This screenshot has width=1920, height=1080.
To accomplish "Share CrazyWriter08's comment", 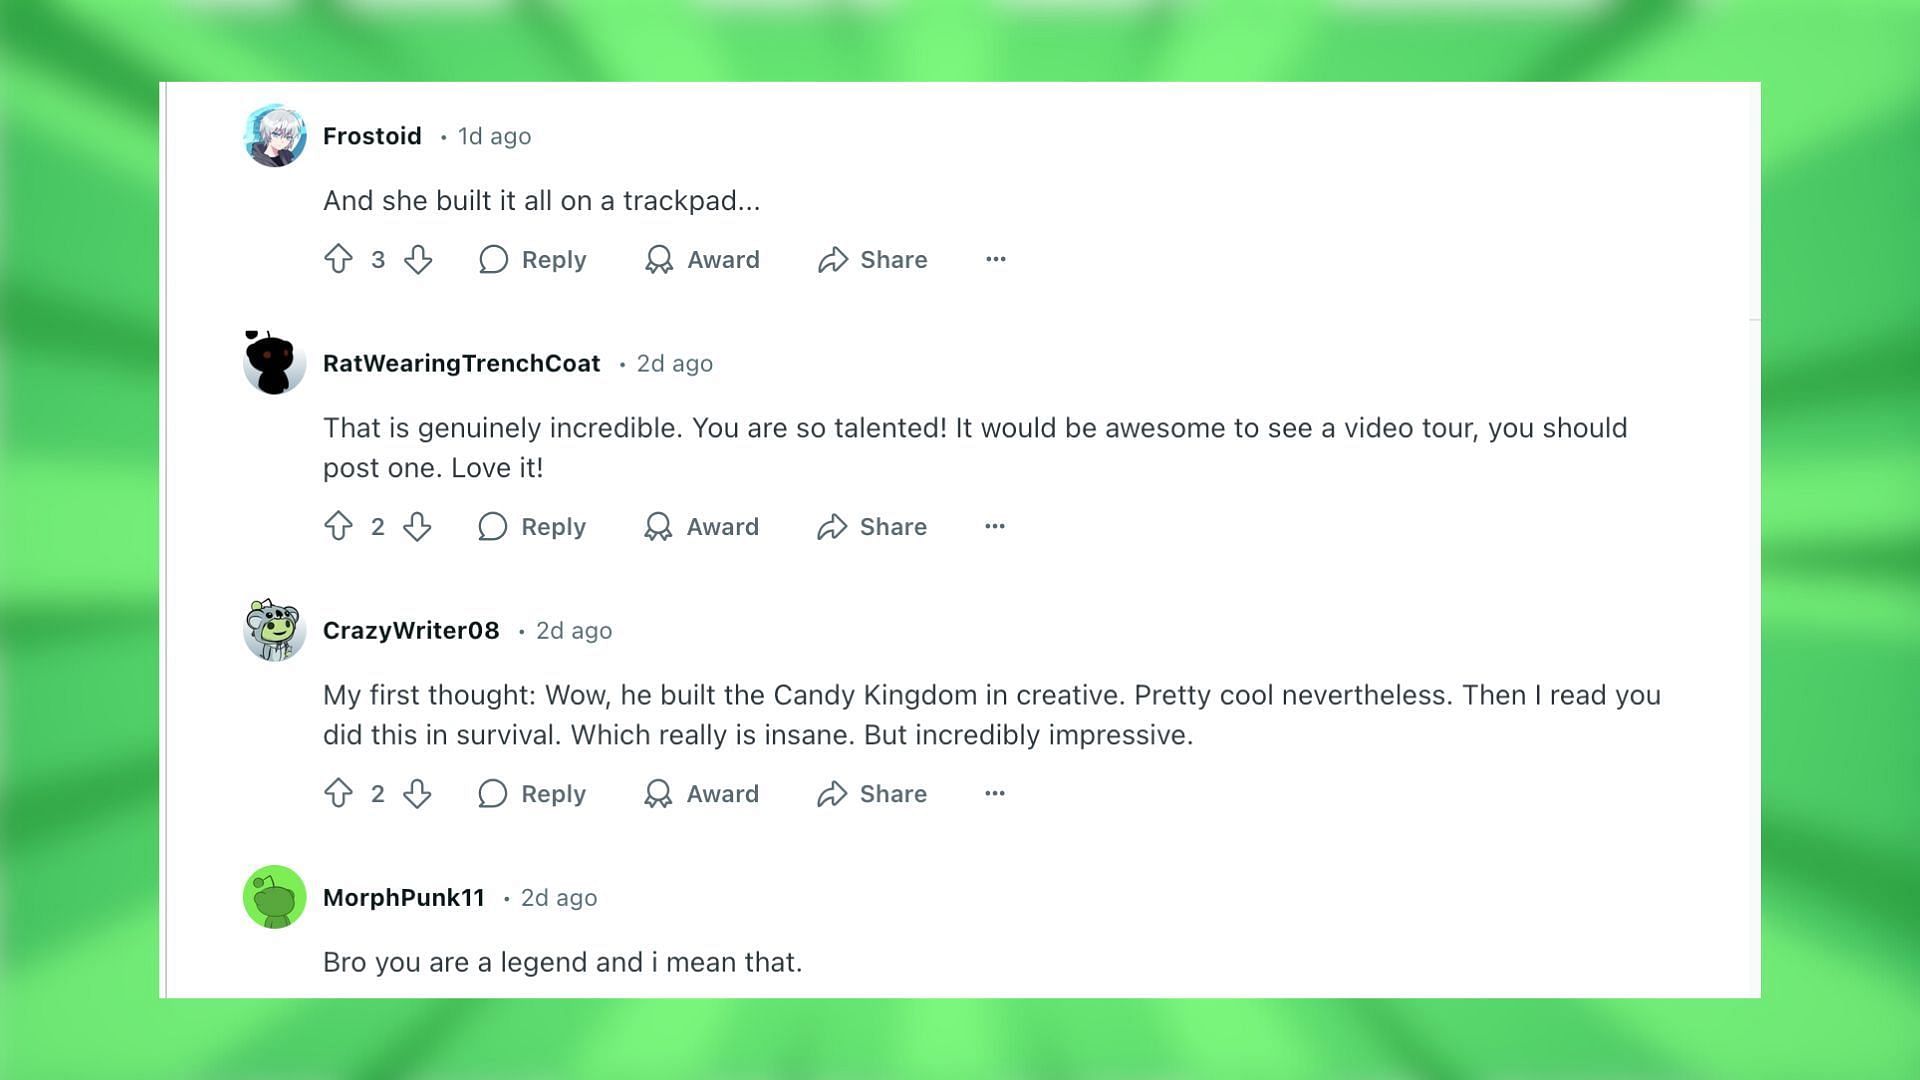I will click(872, 794).
